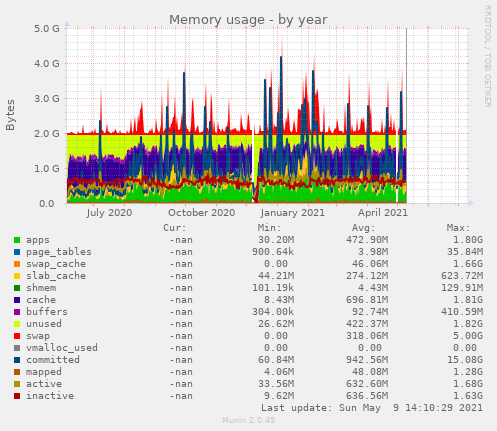
Task: Click the yellow slab_cache legend swatch
Action: (x=17, y=276)
